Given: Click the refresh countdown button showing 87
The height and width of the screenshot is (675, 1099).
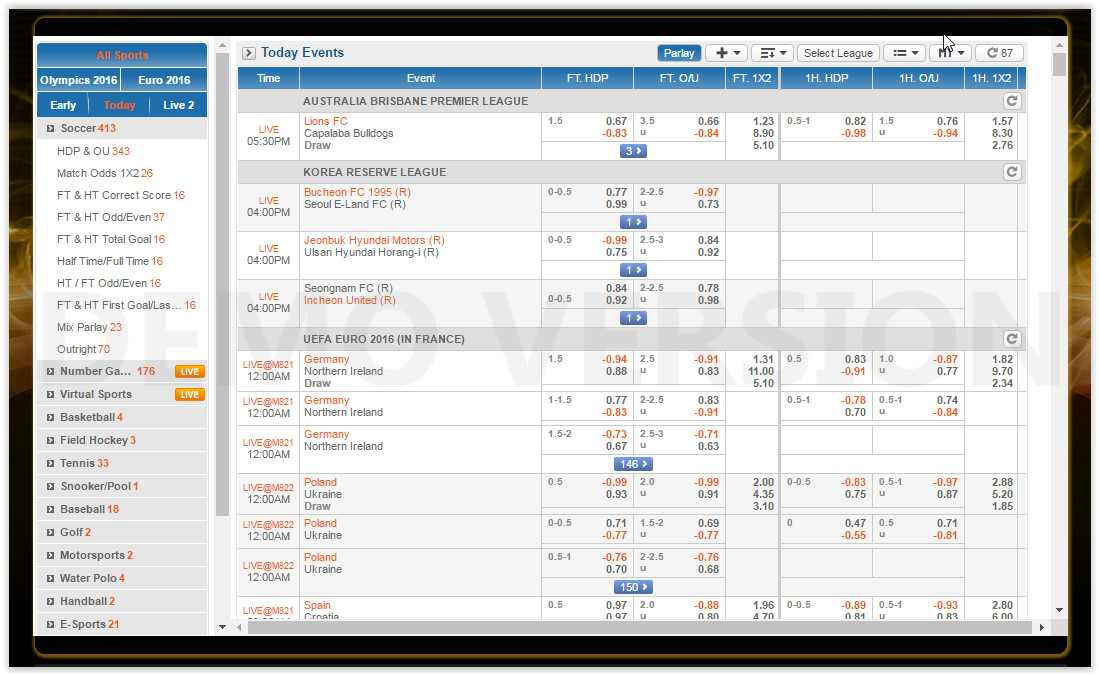Looking at the screenshot, I should coord(999,53).
